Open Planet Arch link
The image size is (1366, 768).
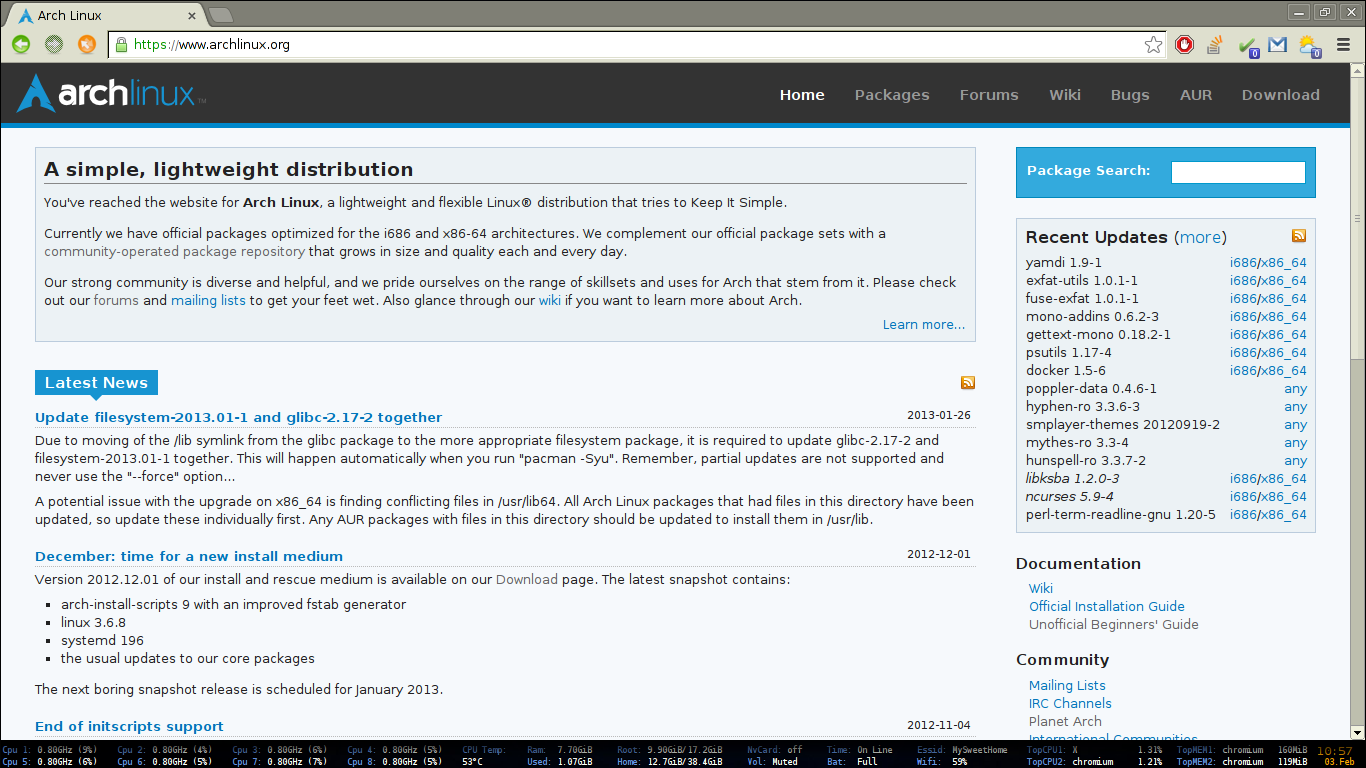click(1065, 721)
